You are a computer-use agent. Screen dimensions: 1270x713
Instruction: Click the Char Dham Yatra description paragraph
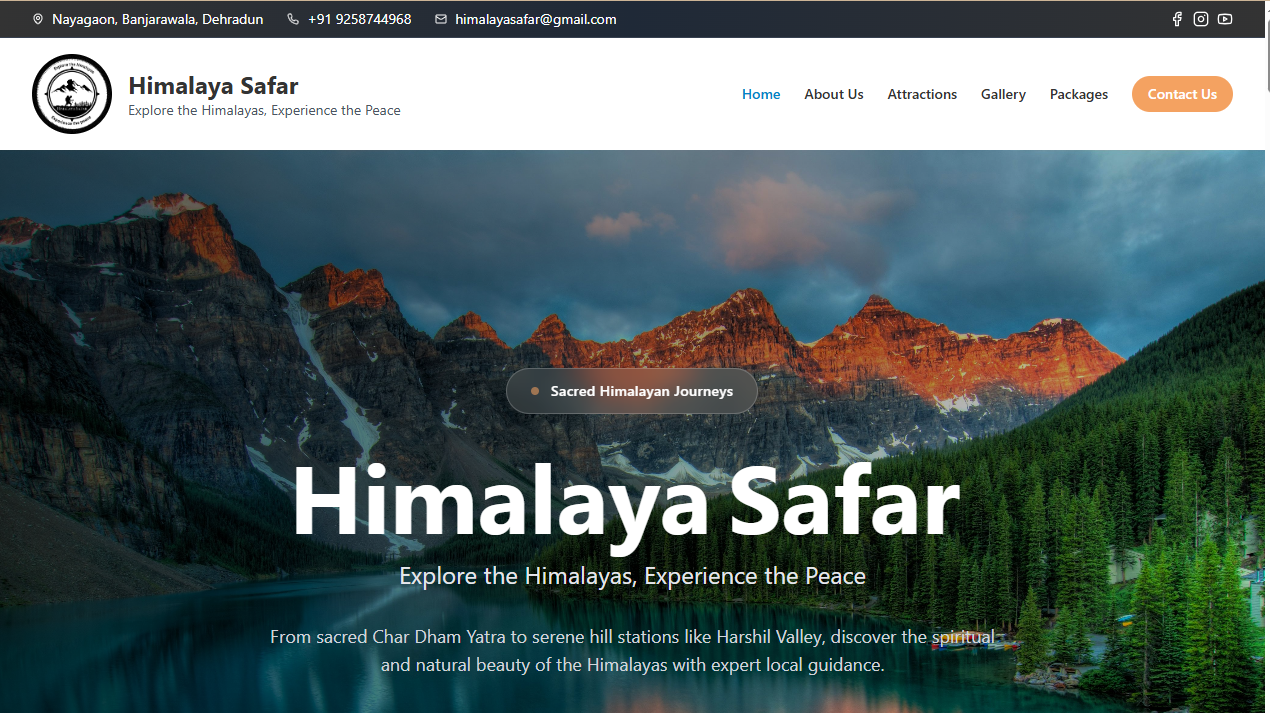click(x=632, y=650)
